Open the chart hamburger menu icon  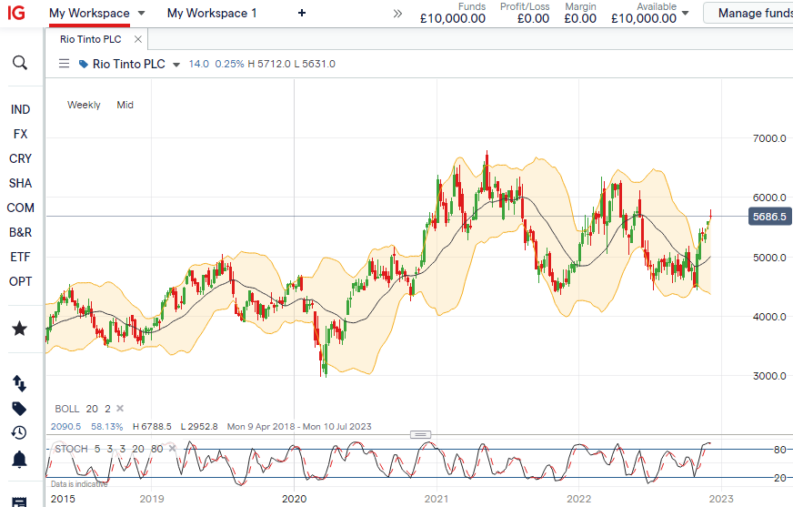(x=64, y=64)
